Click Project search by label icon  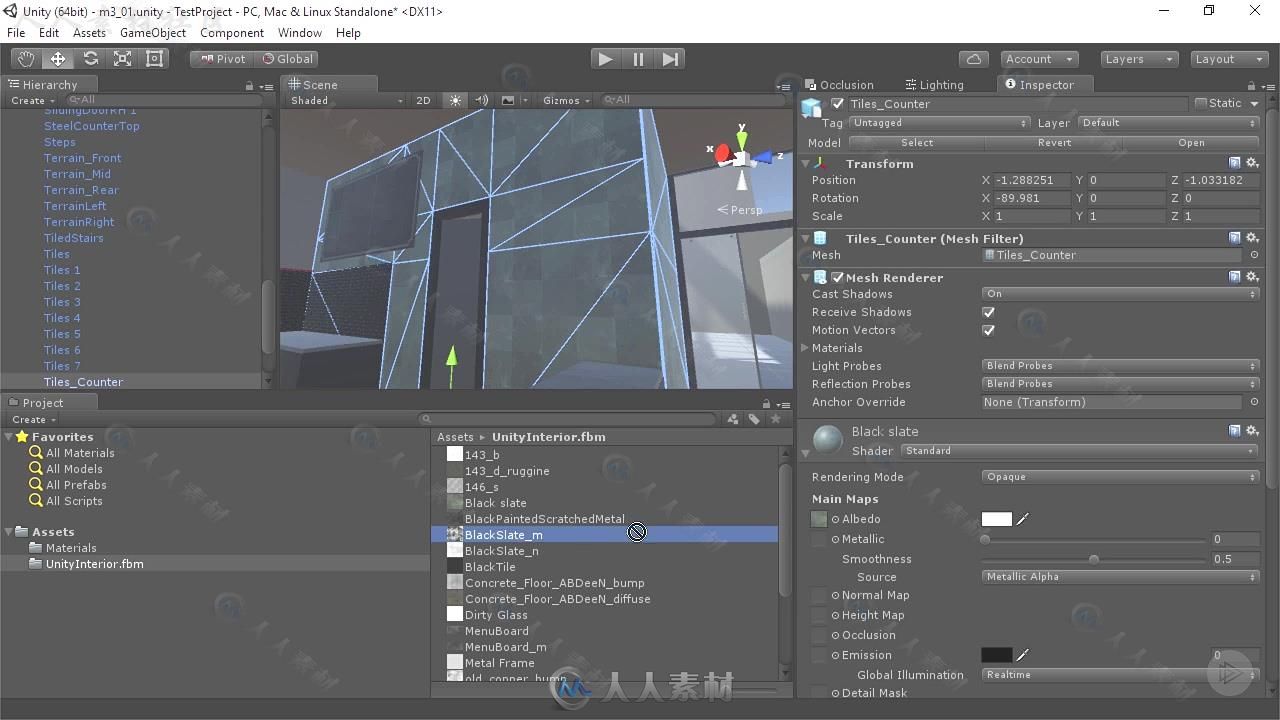coord(754,419)
